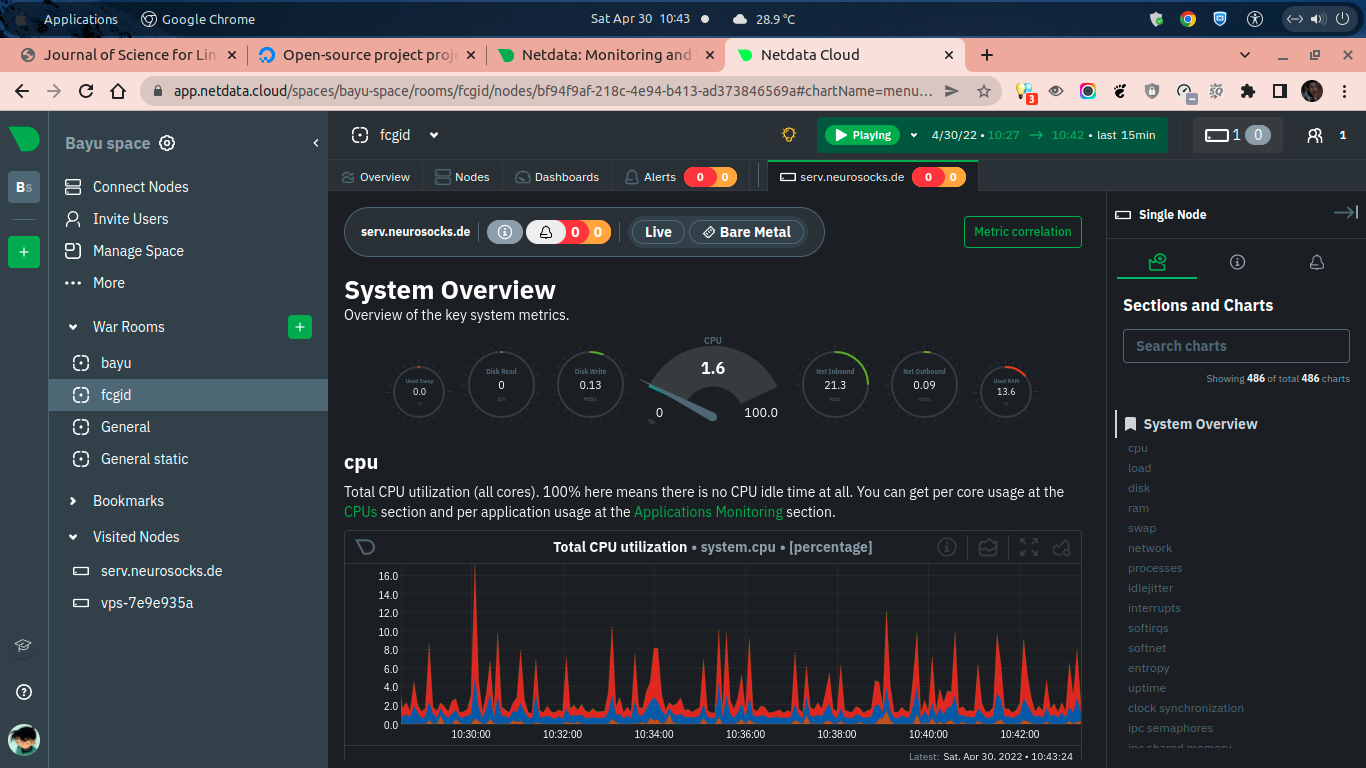Viewport: 1366px width, 768px height.
Task: Select the alerts bell tab in panel
Action: pos(1317,262)
